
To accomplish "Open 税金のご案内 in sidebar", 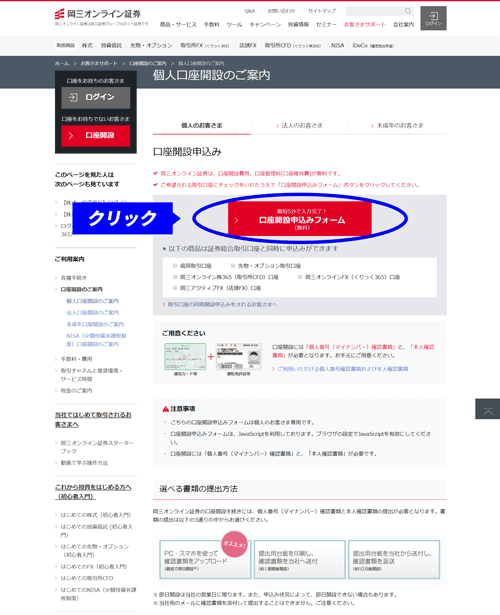I will click(76, 390).
